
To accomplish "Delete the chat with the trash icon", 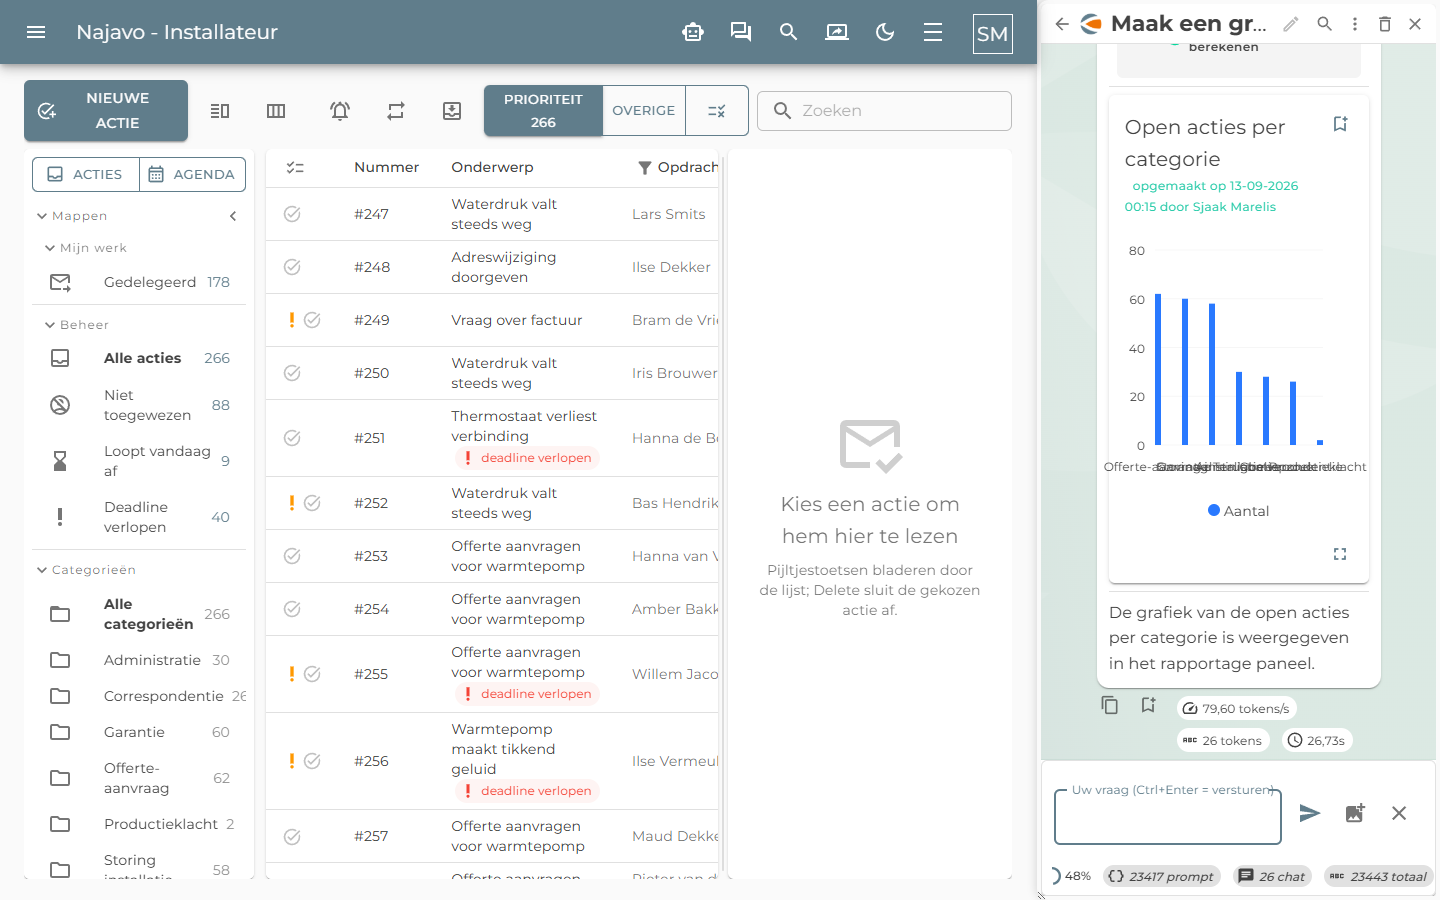I will (1385, 24).
